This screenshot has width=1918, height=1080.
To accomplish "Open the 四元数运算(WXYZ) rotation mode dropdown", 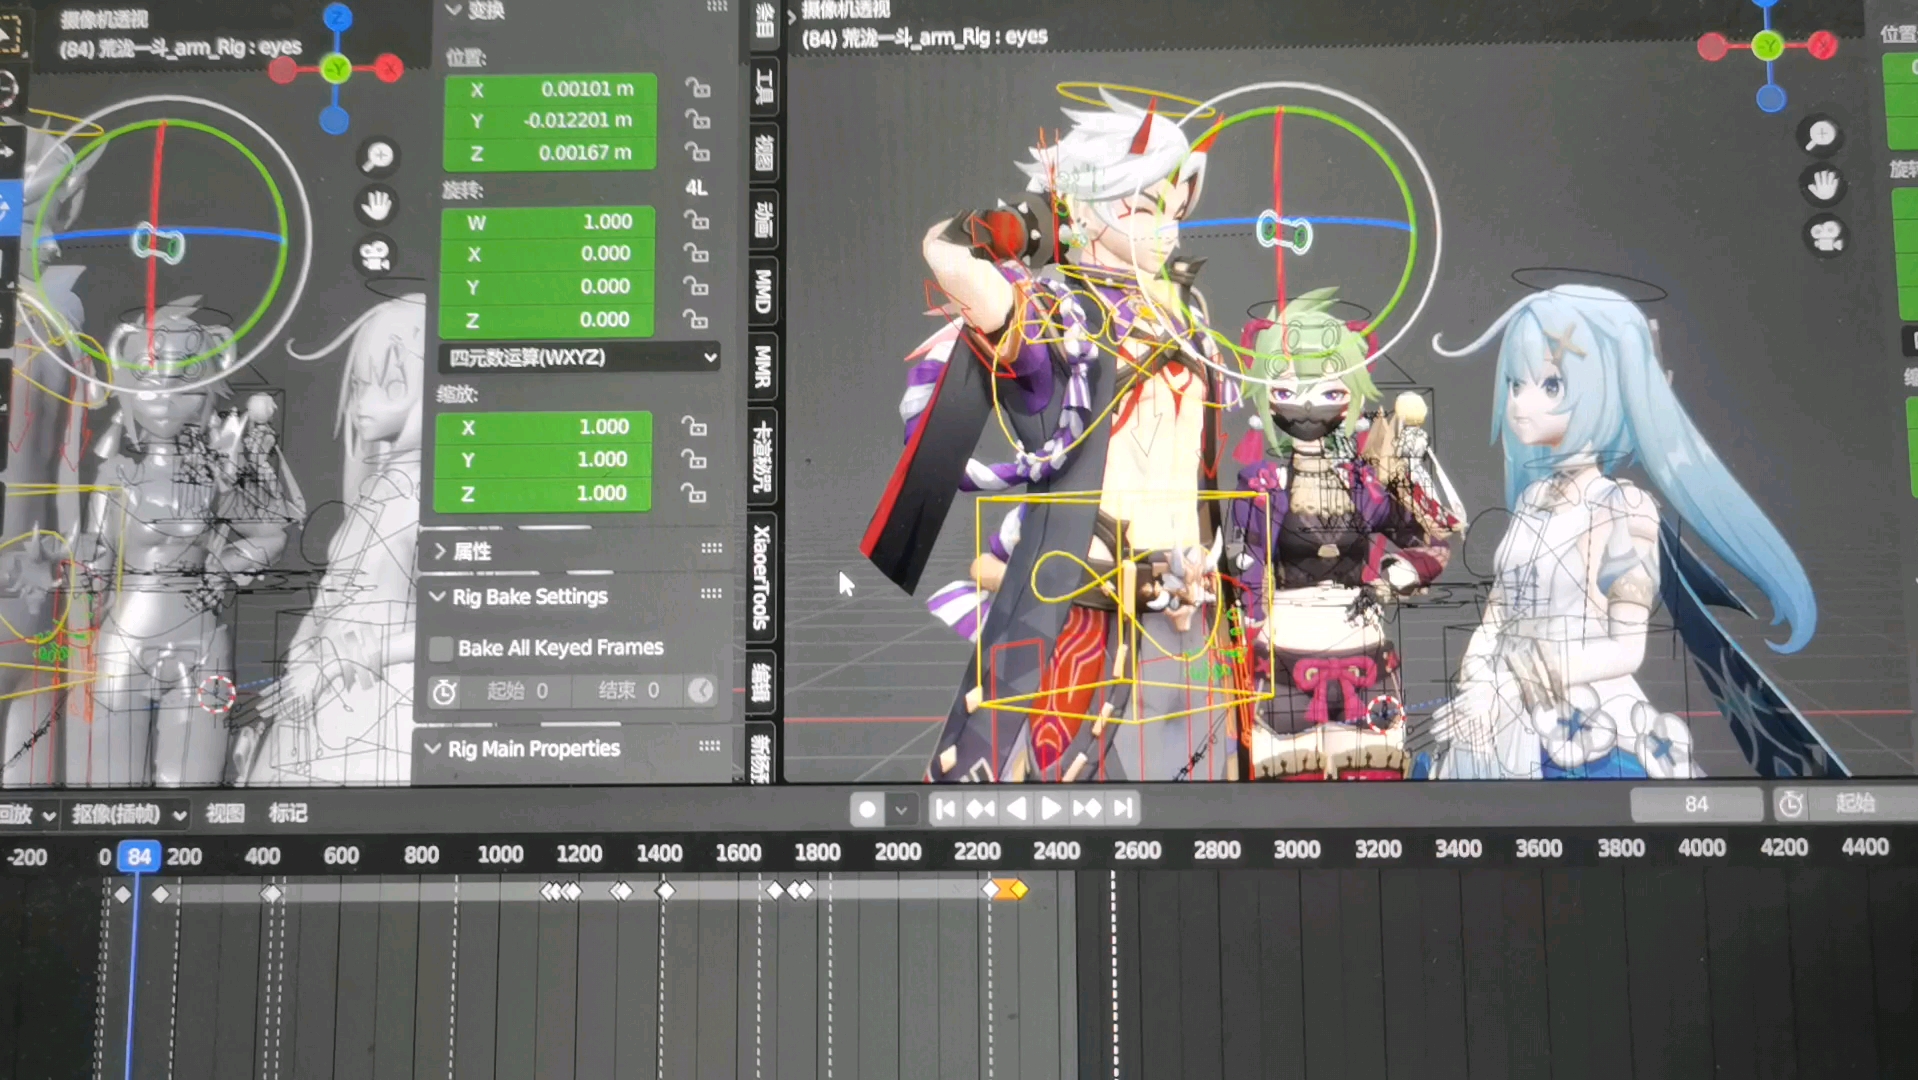I will (580, 357).
